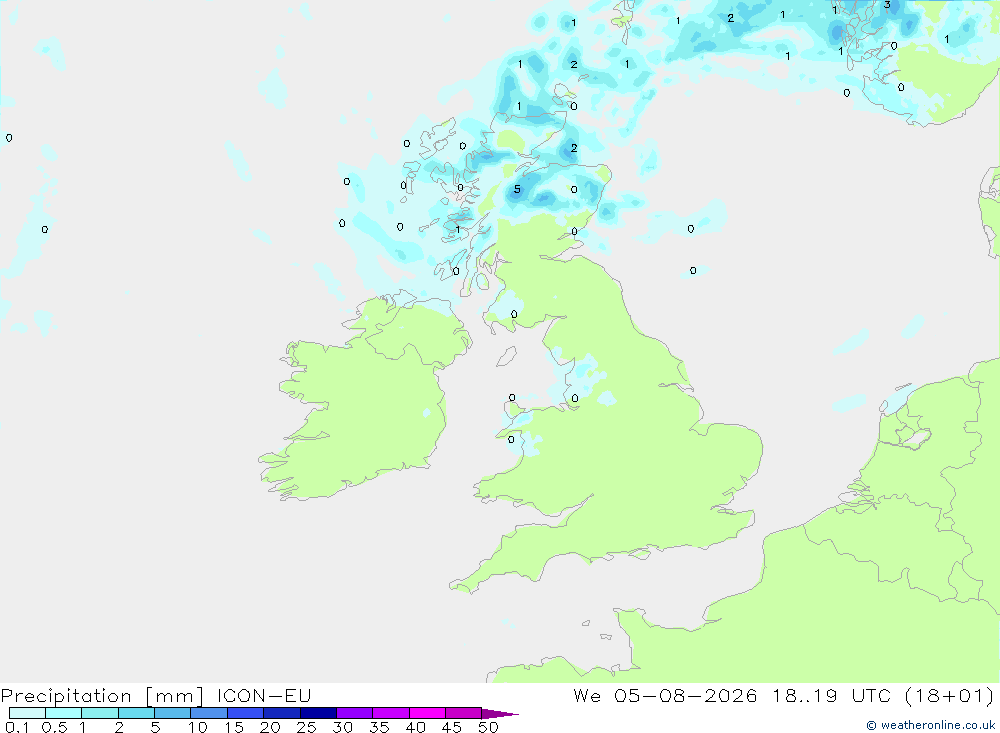
Task: Select the "(18+01)" forecast offset text
Action: [x=949, y=695]
